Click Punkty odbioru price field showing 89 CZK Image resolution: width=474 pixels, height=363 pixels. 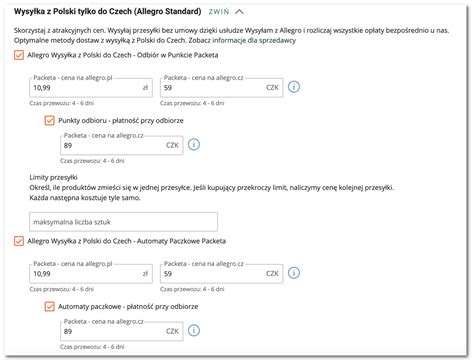point(122,146)
